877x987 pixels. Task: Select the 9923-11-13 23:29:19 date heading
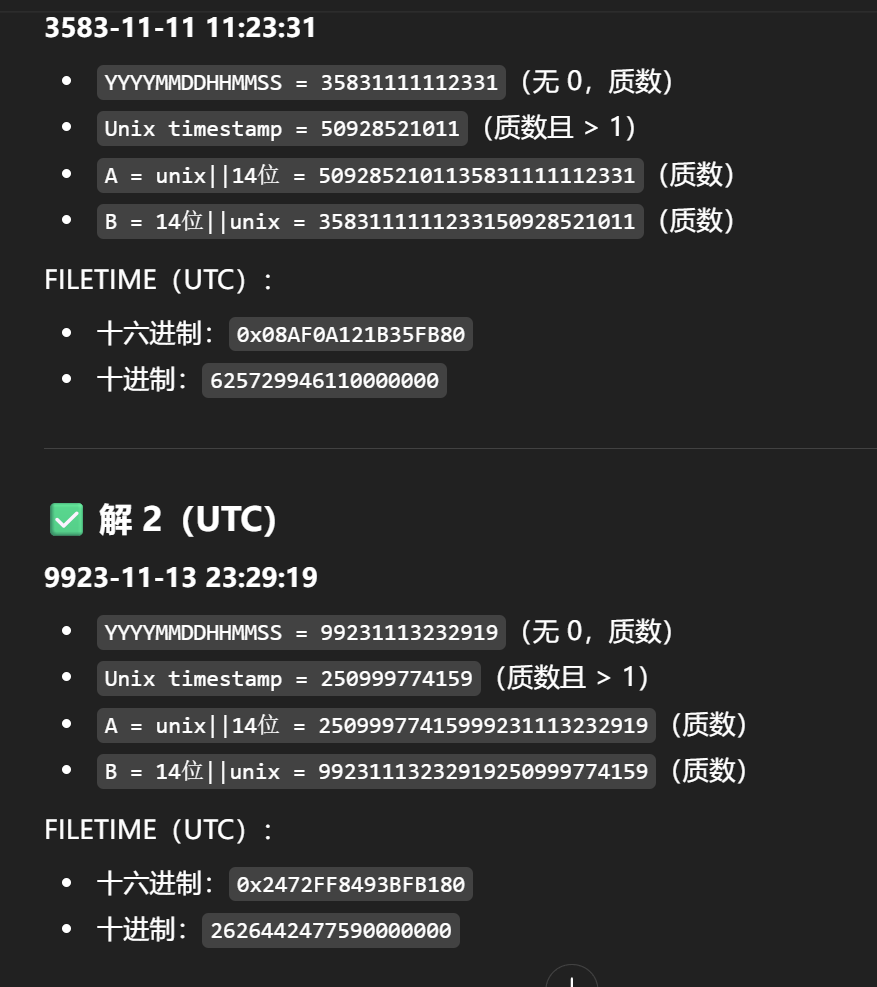coord(181,577)
